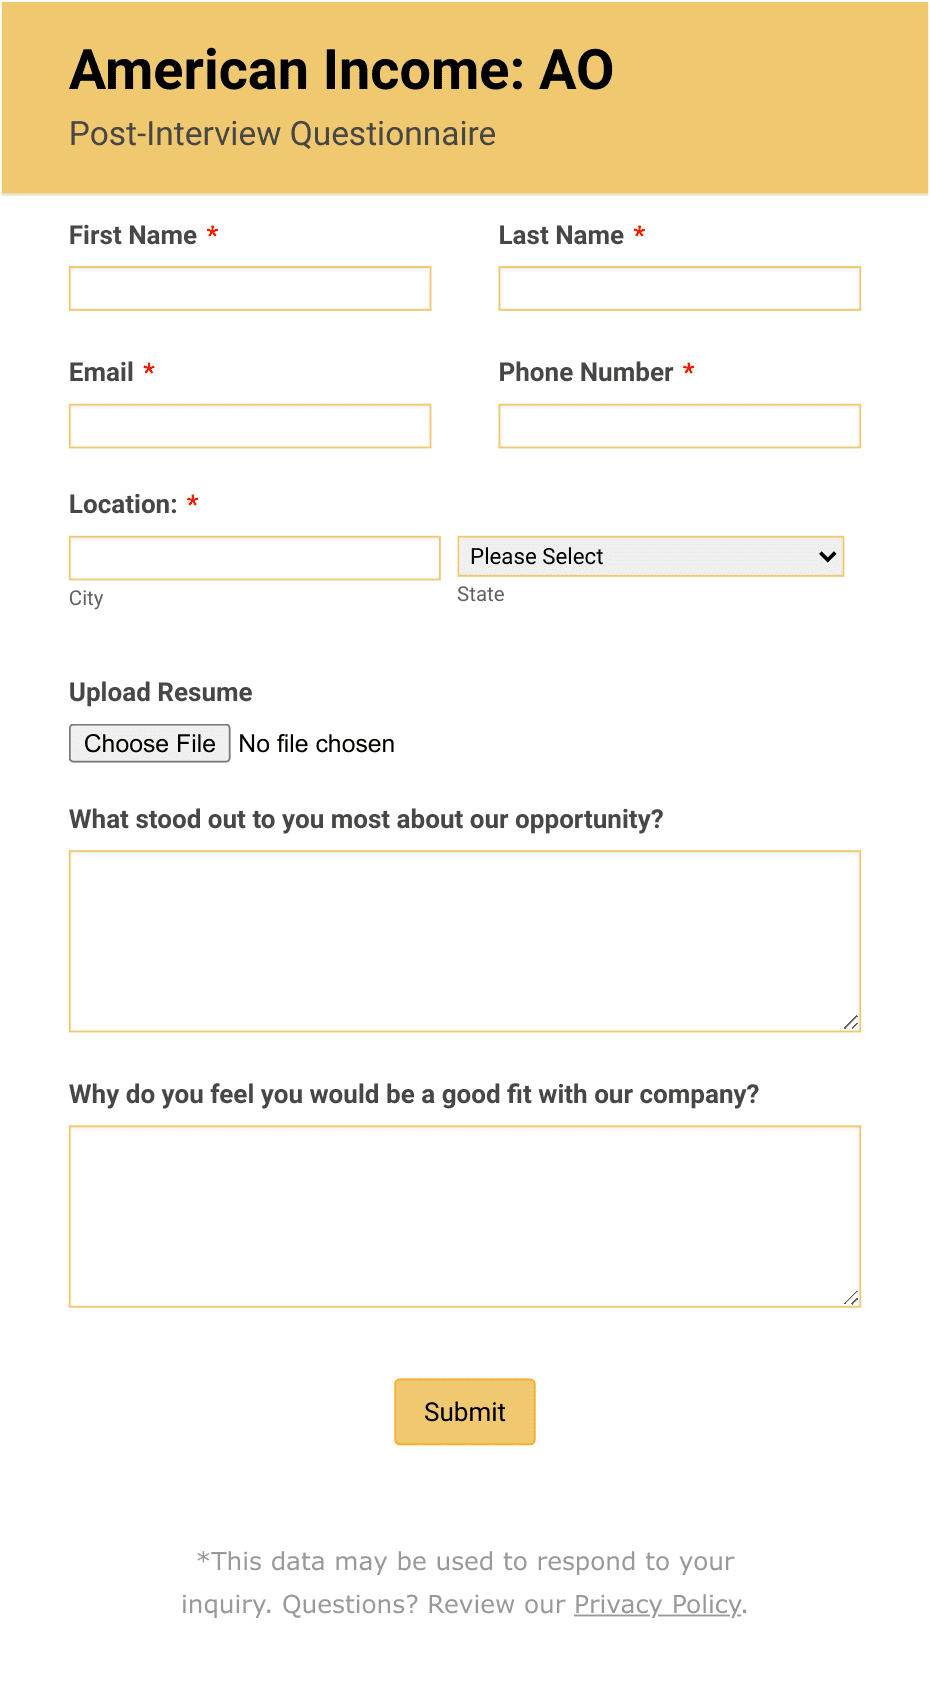Click the City location input
This screenshot has height=1681, width=930.
[x=255, y=558]
